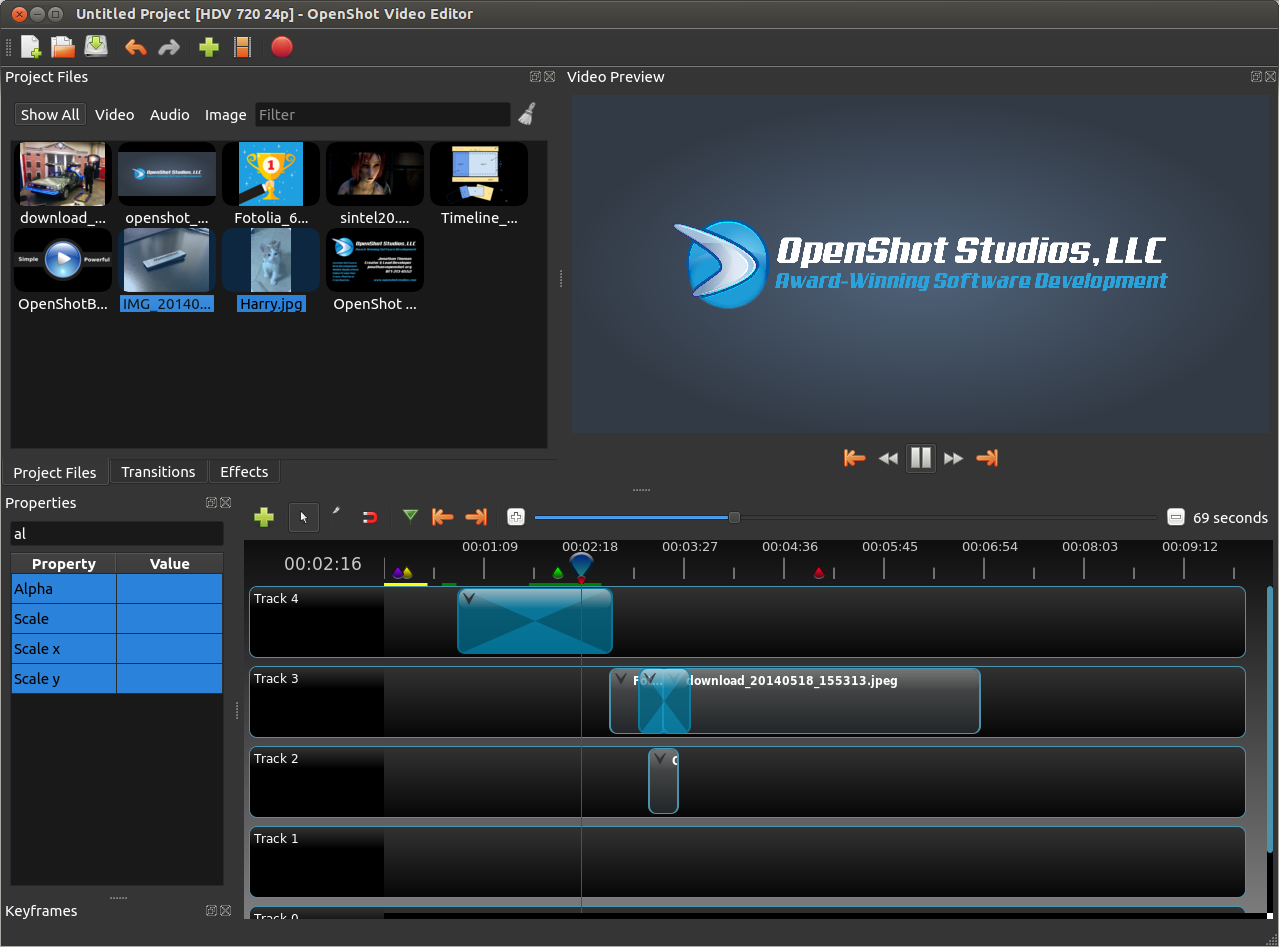Toggle the Video filter in Project Files
The height and width of the screenshot is (947, 1279).
[x=114, y=114]
